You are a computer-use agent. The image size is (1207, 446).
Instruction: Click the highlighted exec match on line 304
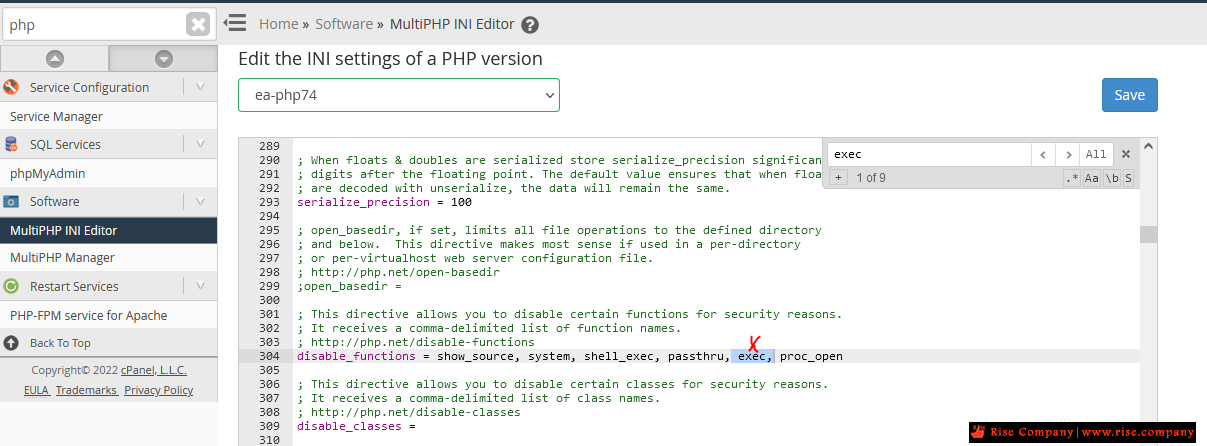coord(752,356)
